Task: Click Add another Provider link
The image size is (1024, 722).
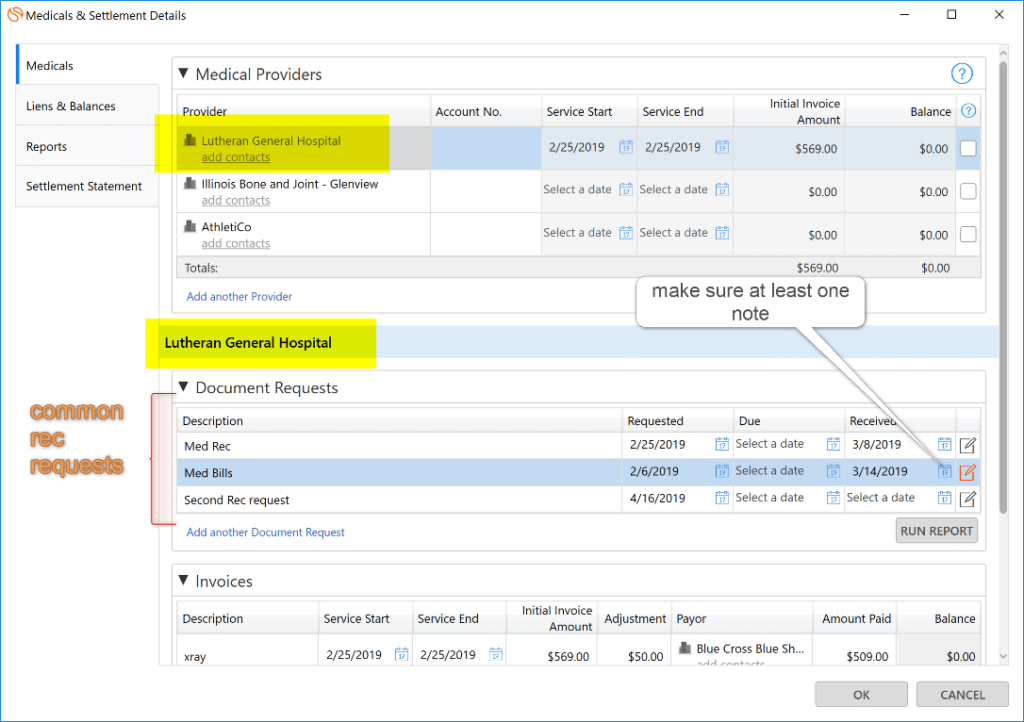Action: [239, 296]
